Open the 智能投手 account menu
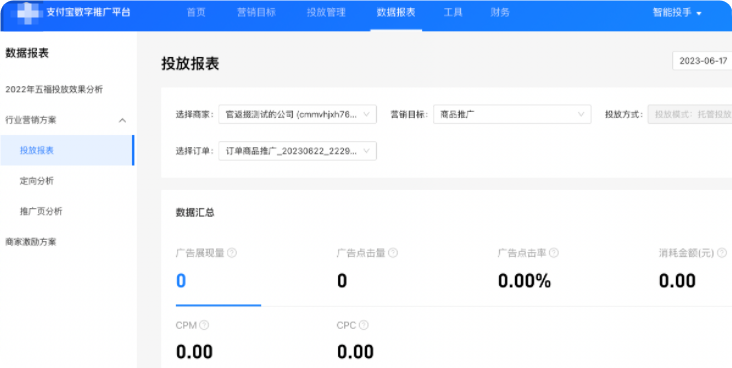 tap(677, 13)
